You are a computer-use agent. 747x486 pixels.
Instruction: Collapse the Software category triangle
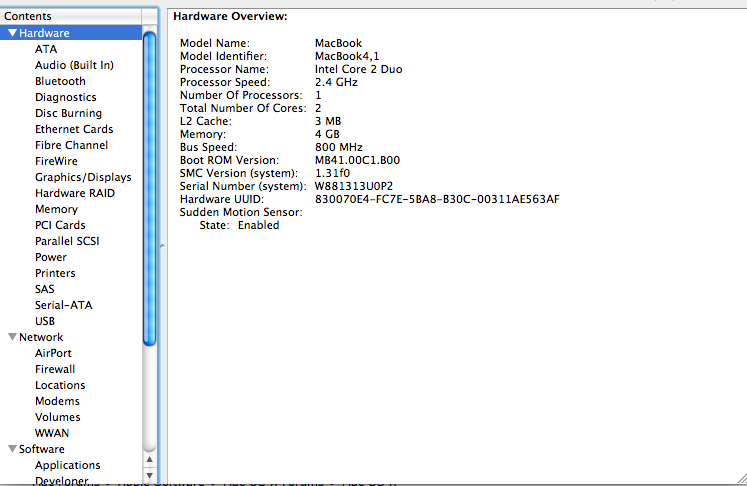13,449
